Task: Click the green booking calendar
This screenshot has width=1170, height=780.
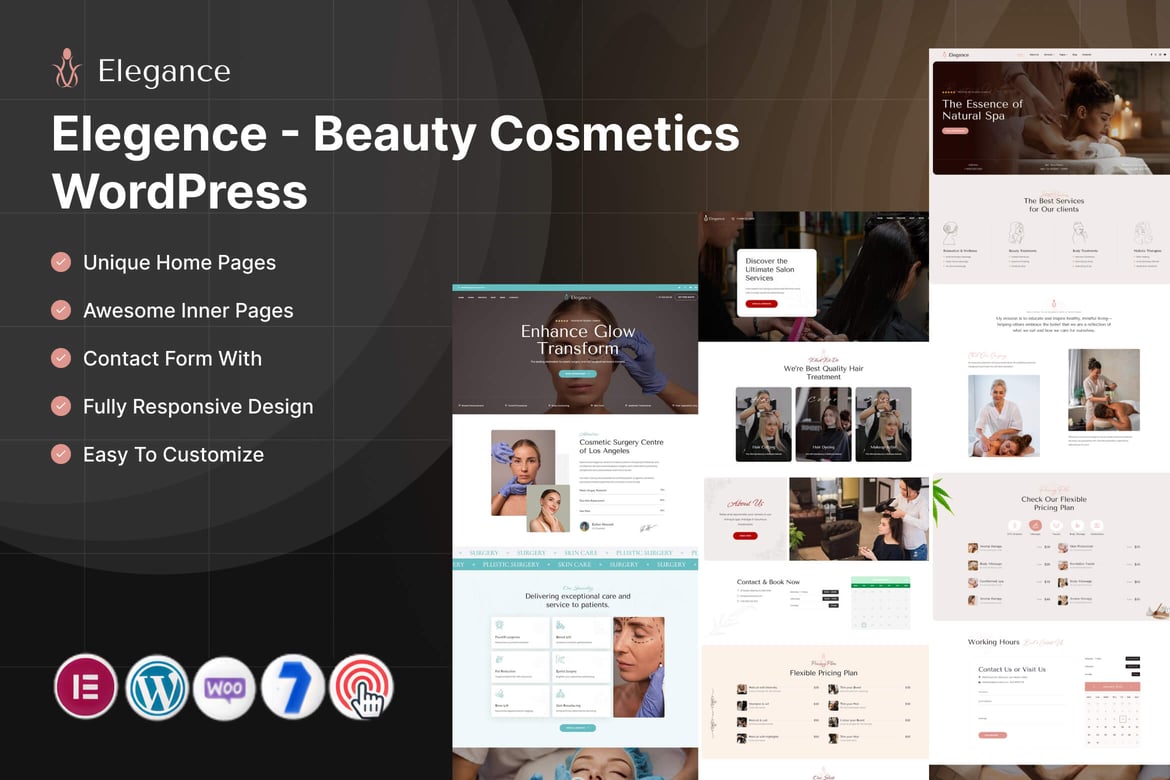Action: [x=880, y=603]
